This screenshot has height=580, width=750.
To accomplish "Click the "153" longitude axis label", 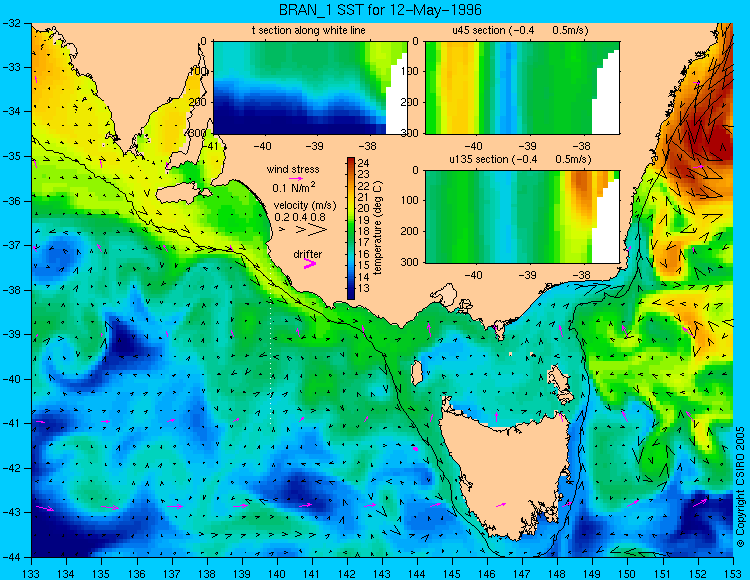I will point(733,572).
